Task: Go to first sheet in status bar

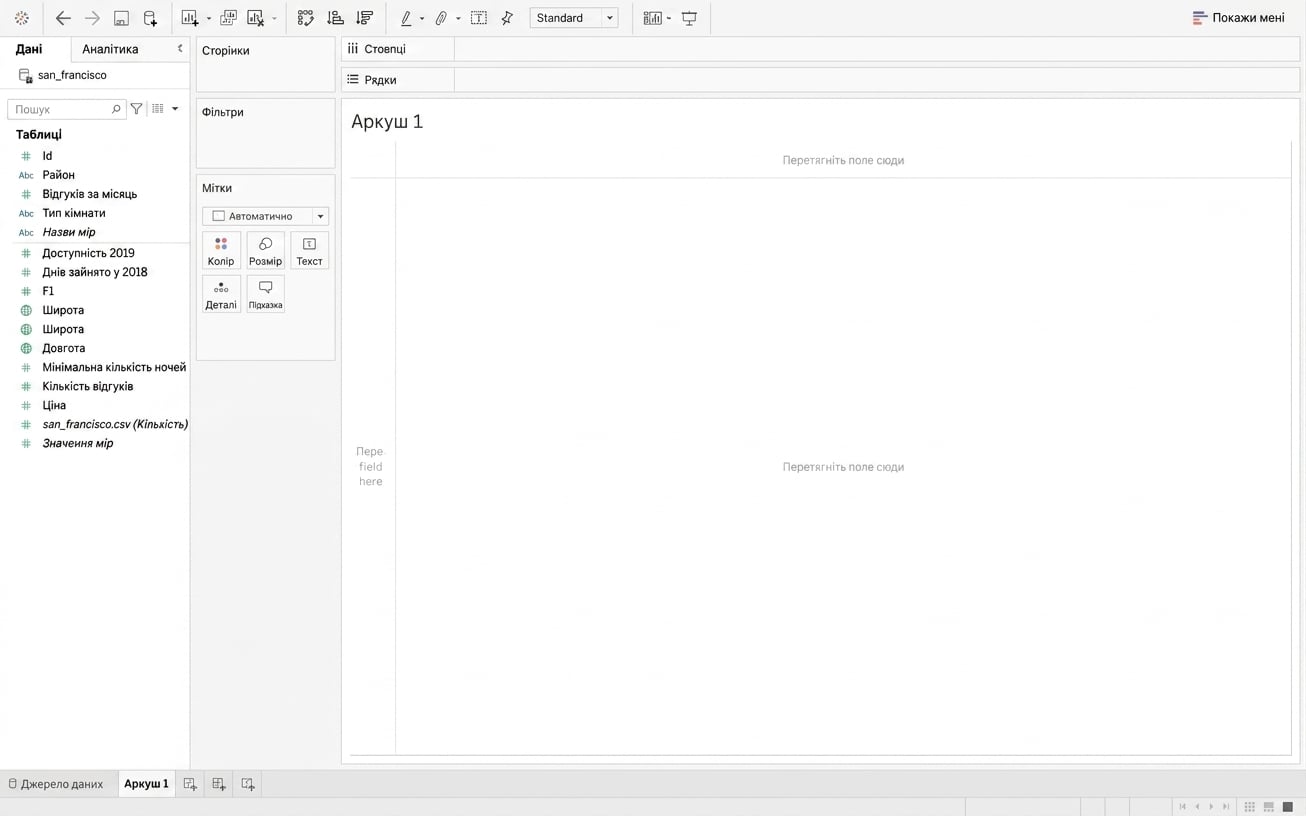Action: pos(1183,806)
